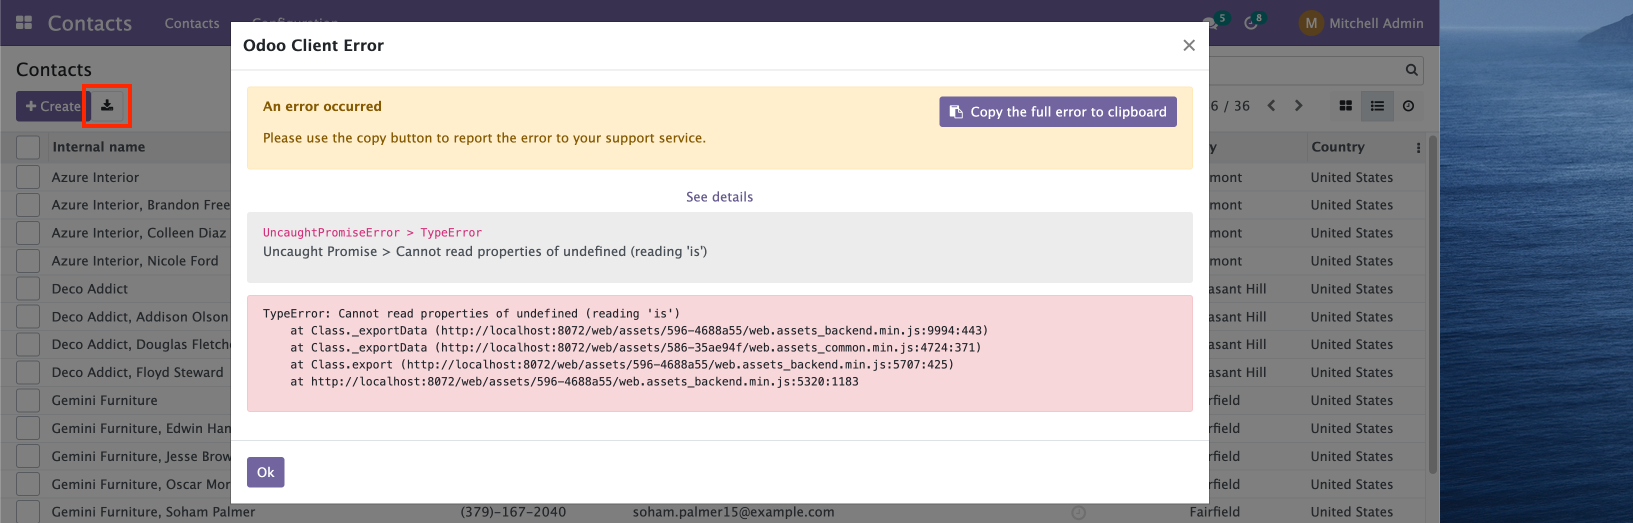Switch to activity view clock icon
Viewport: 1633px width, 523px height.
point(1408,106)
